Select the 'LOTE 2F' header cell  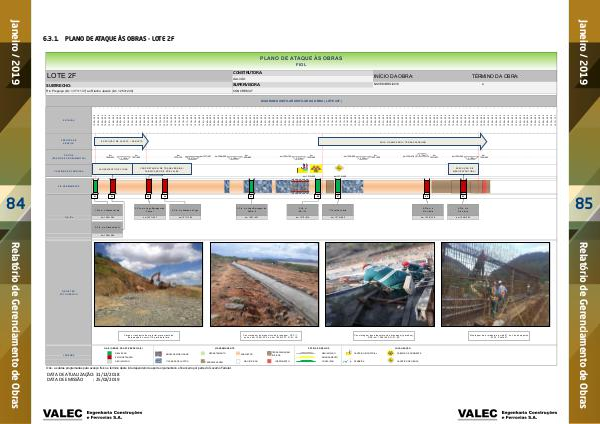point(138,76)
